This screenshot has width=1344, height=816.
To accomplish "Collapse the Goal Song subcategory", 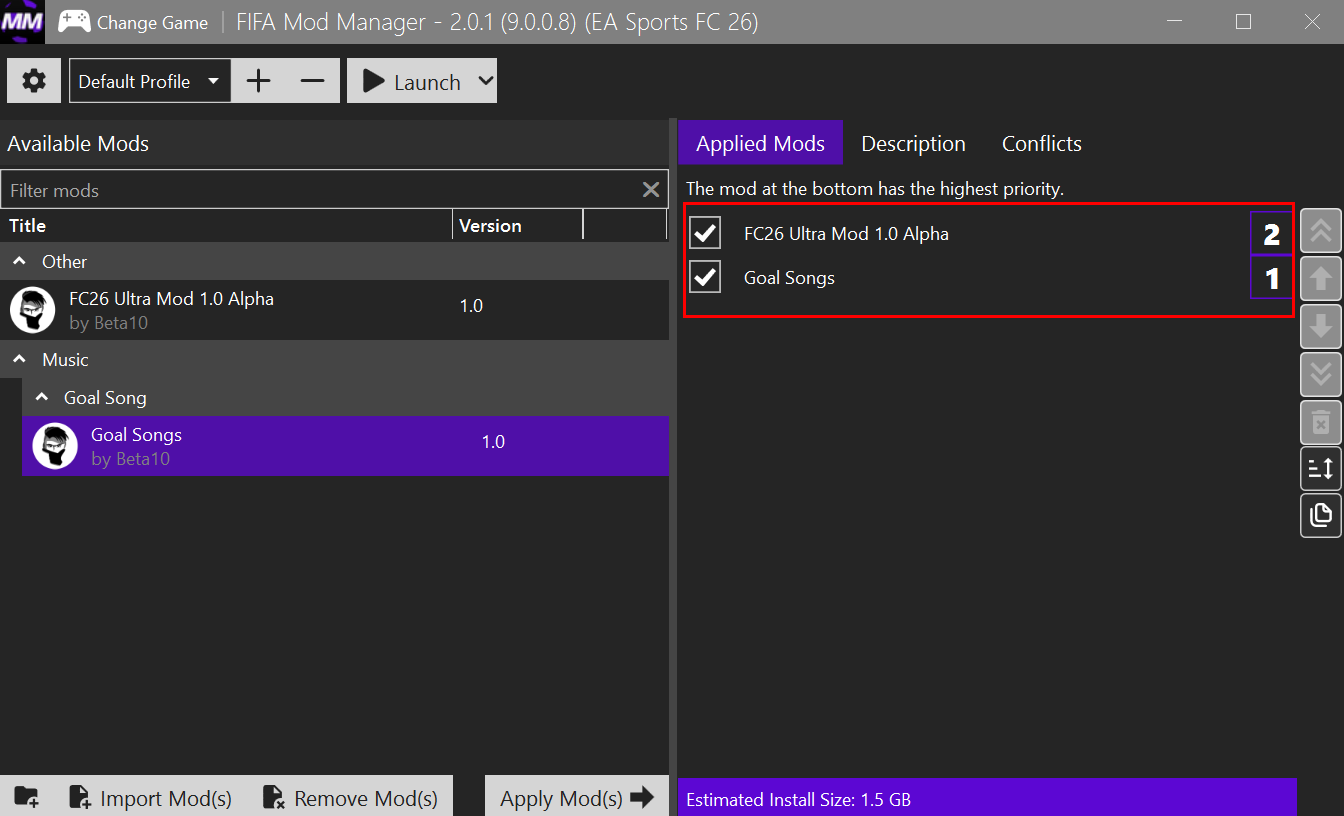I will click(42, 397).
